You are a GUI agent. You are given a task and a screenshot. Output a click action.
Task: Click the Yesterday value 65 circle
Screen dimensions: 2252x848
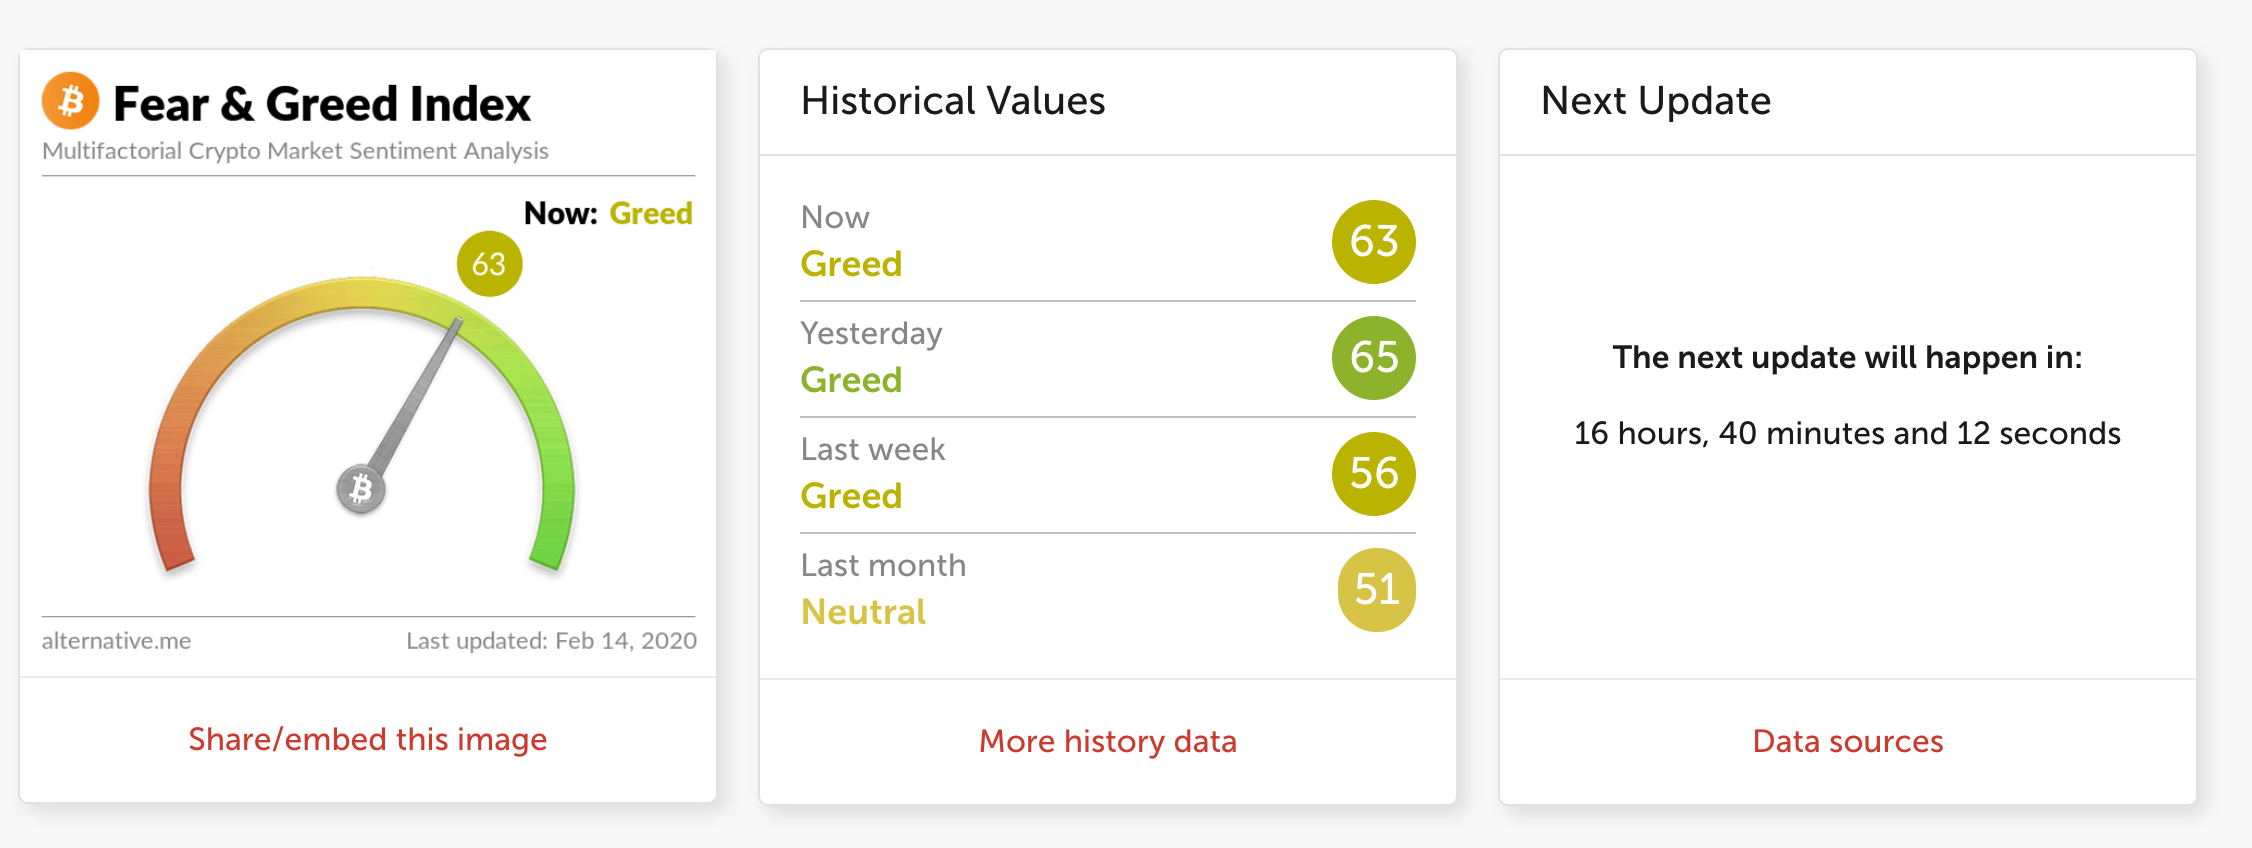[1373, 358]
